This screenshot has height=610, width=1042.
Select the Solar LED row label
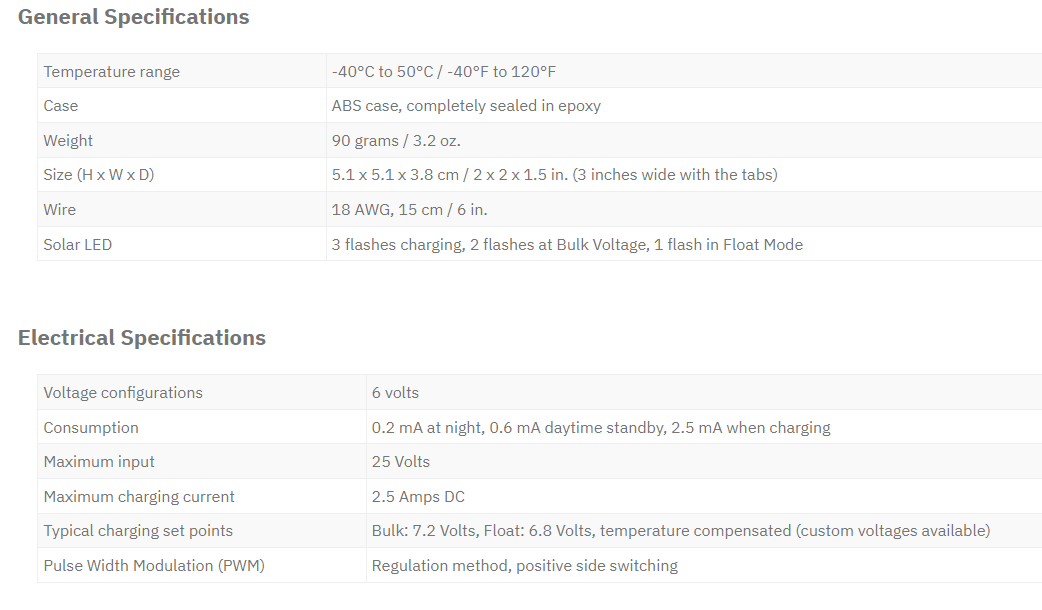point(78,245)
